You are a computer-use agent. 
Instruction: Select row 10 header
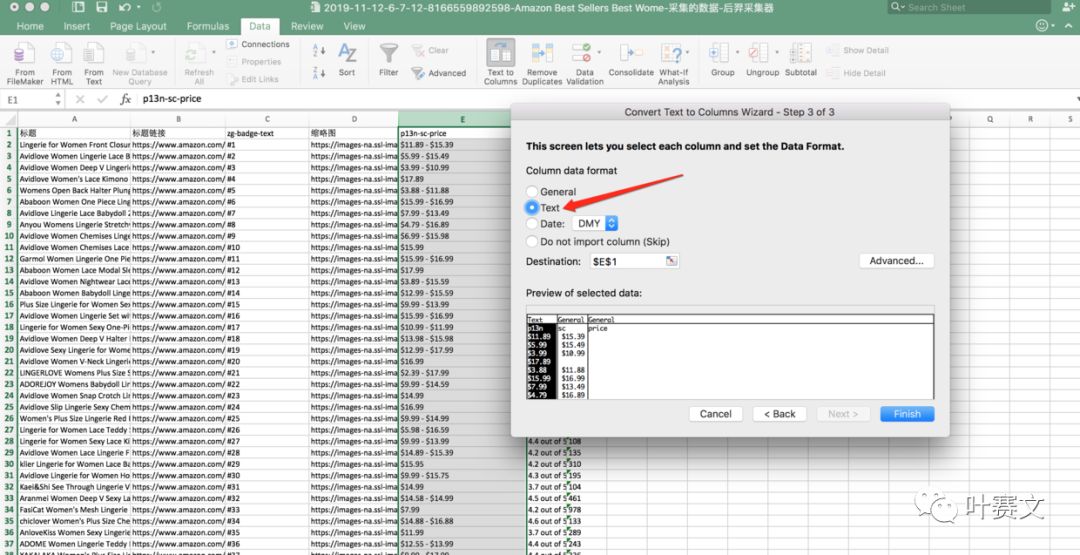(9, 236)
